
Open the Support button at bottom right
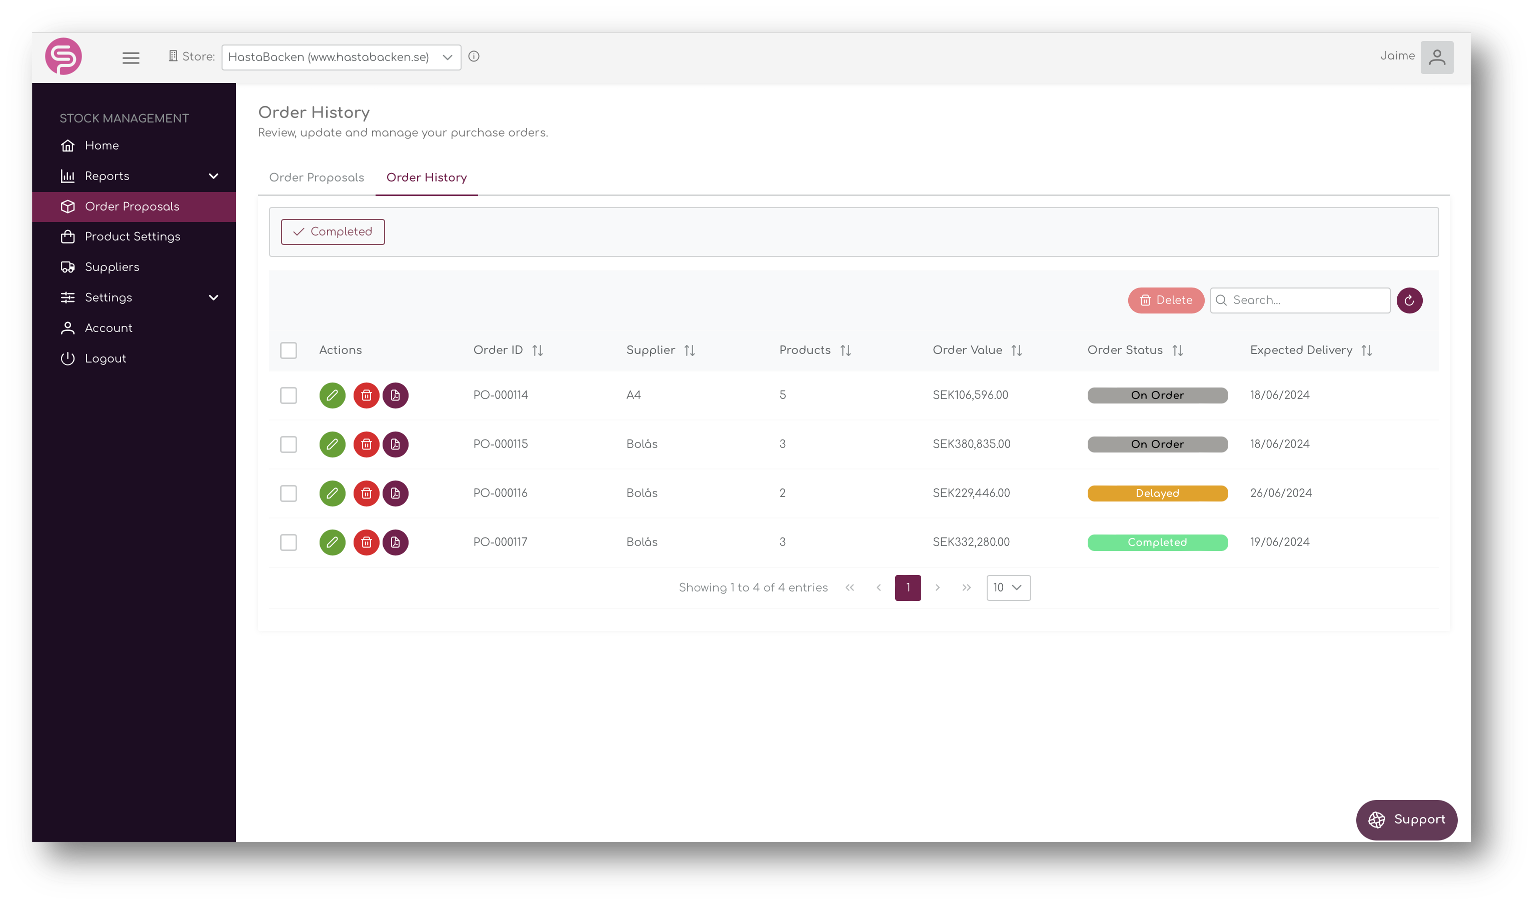1406,819
